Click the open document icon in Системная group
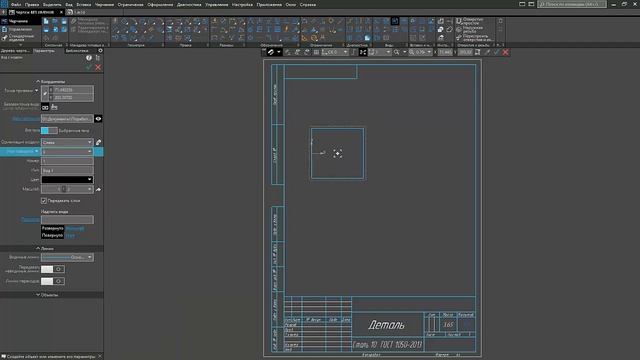640x360 pixels. [x=55, y=21]
